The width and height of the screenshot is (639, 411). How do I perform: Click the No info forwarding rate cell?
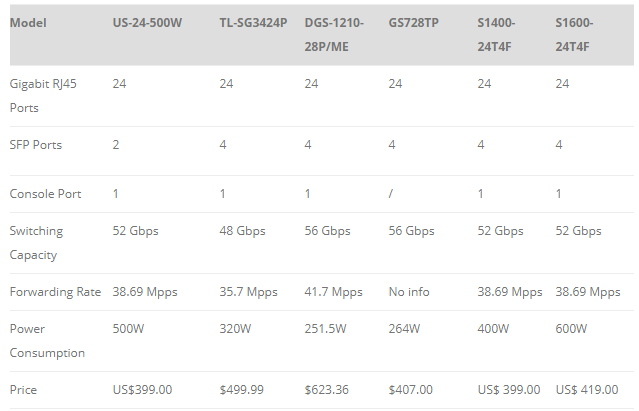(409, 292)
